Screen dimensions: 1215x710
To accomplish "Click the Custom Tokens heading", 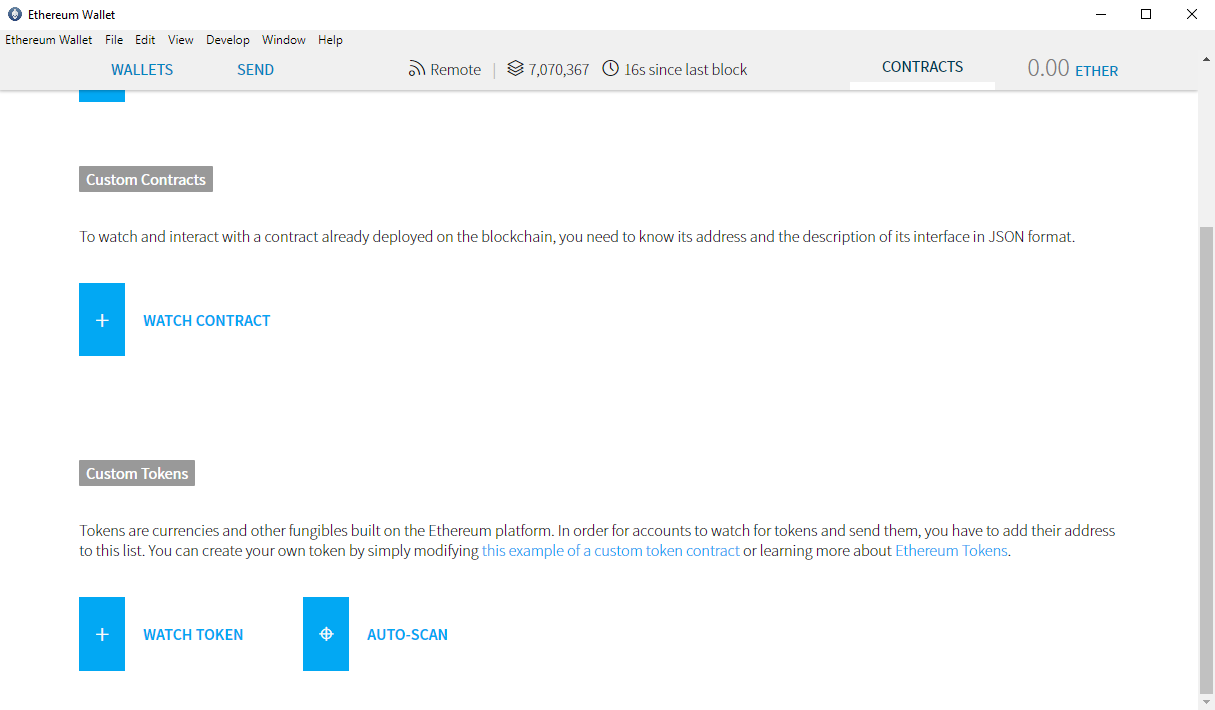I will (x=137, y=474).
